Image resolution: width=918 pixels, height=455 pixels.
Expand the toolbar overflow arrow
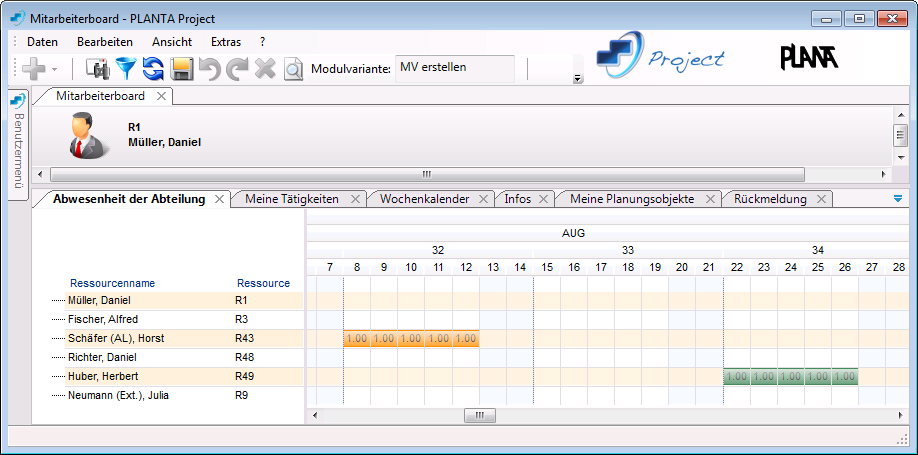click(578, 78)
